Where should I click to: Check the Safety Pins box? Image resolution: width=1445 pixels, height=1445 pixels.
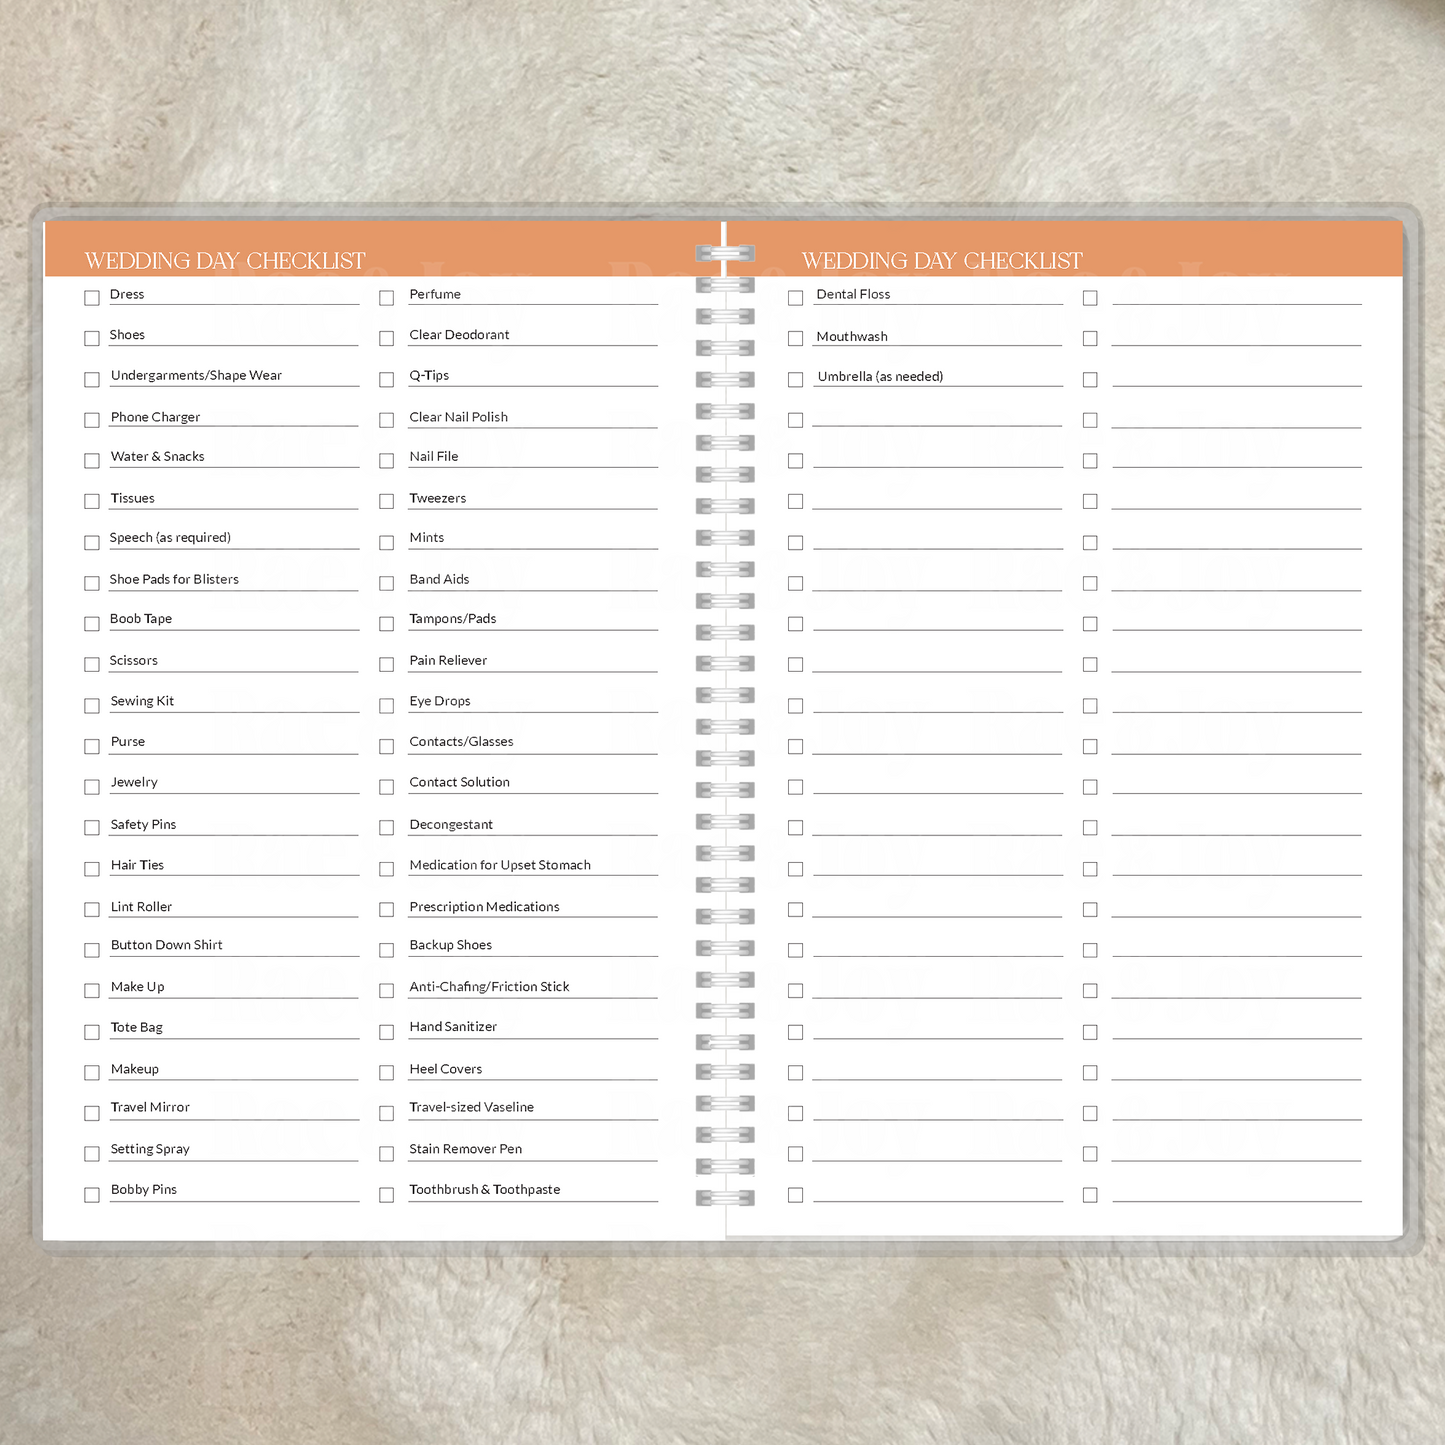coord(92,828)
